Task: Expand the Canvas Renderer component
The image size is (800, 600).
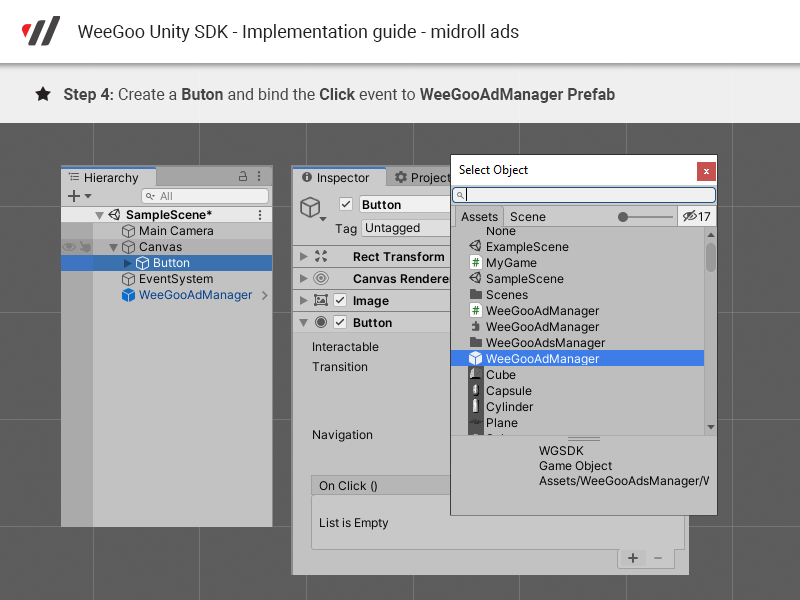Action: (304, 278)
